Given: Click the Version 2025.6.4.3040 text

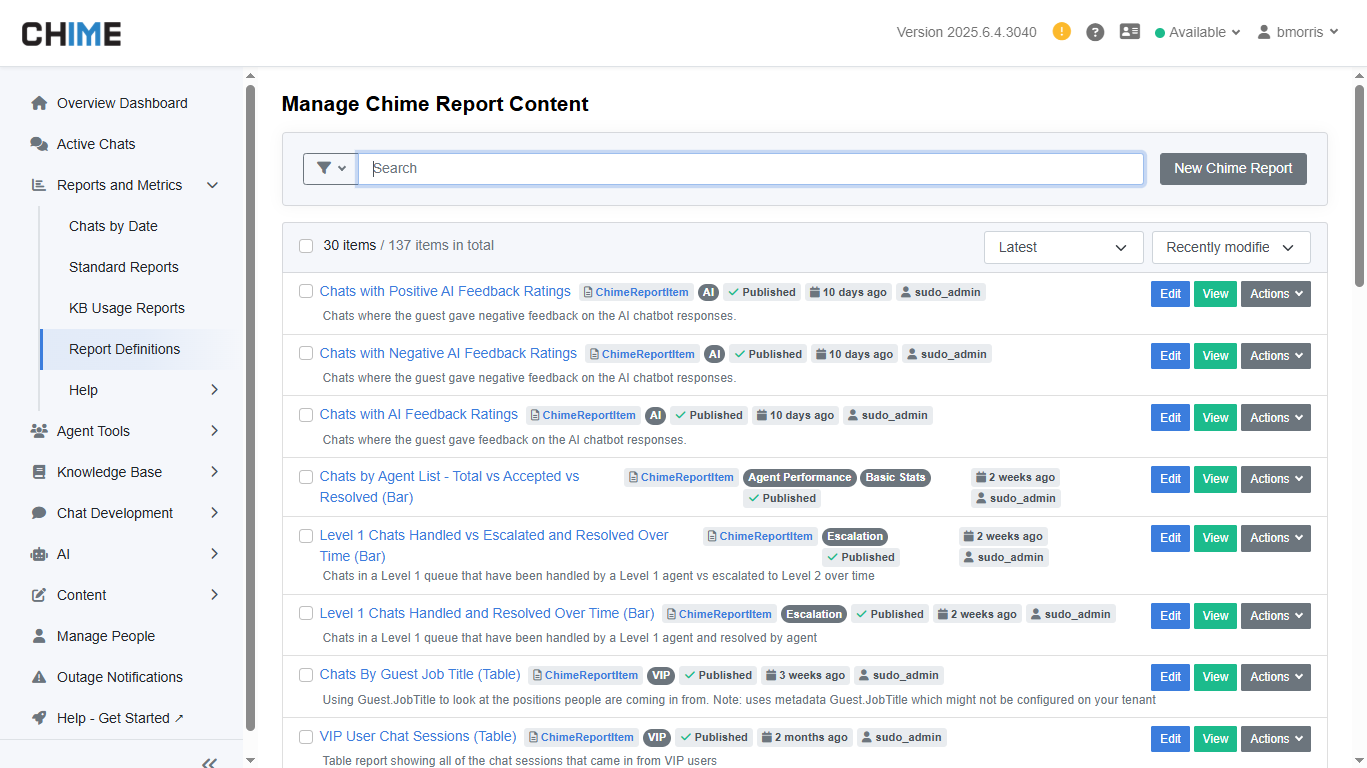Looking at the screenshot, I should pyautogui.click(x=967, y=32).
